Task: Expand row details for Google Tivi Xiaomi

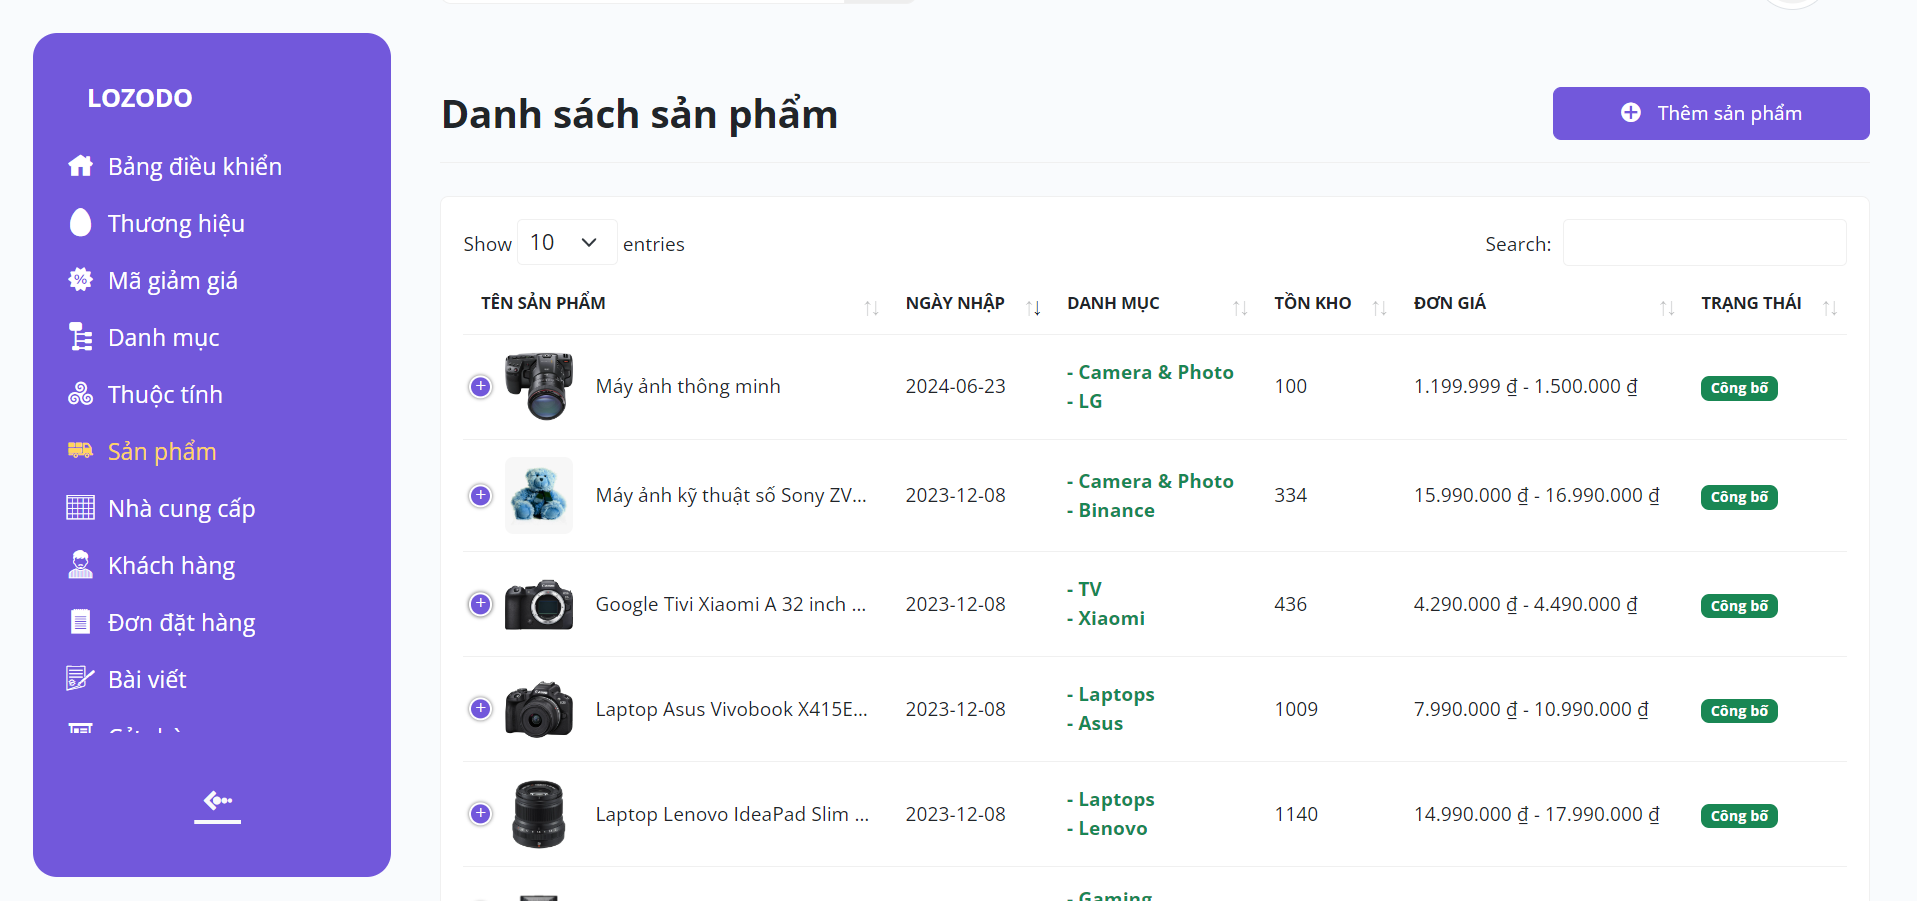Action: (481, 604)
